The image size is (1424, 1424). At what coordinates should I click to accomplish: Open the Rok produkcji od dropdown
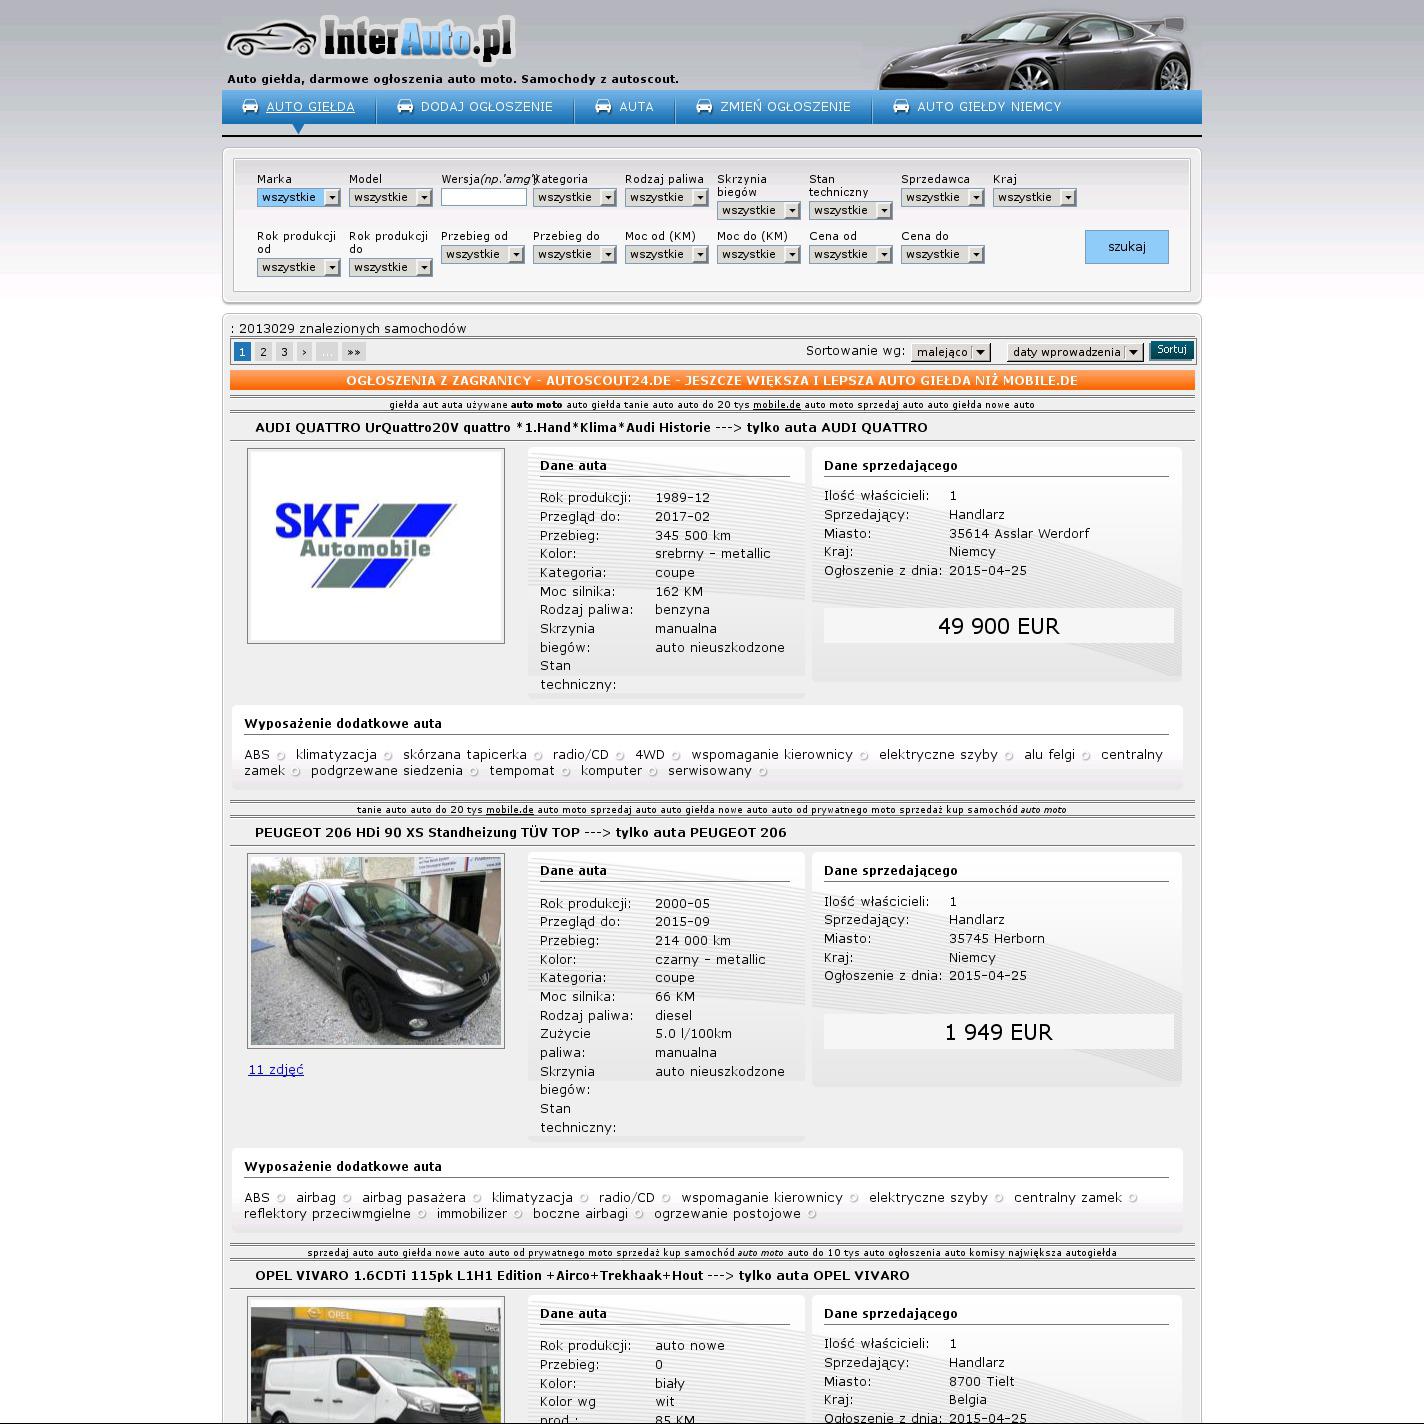tap(298, 268)
